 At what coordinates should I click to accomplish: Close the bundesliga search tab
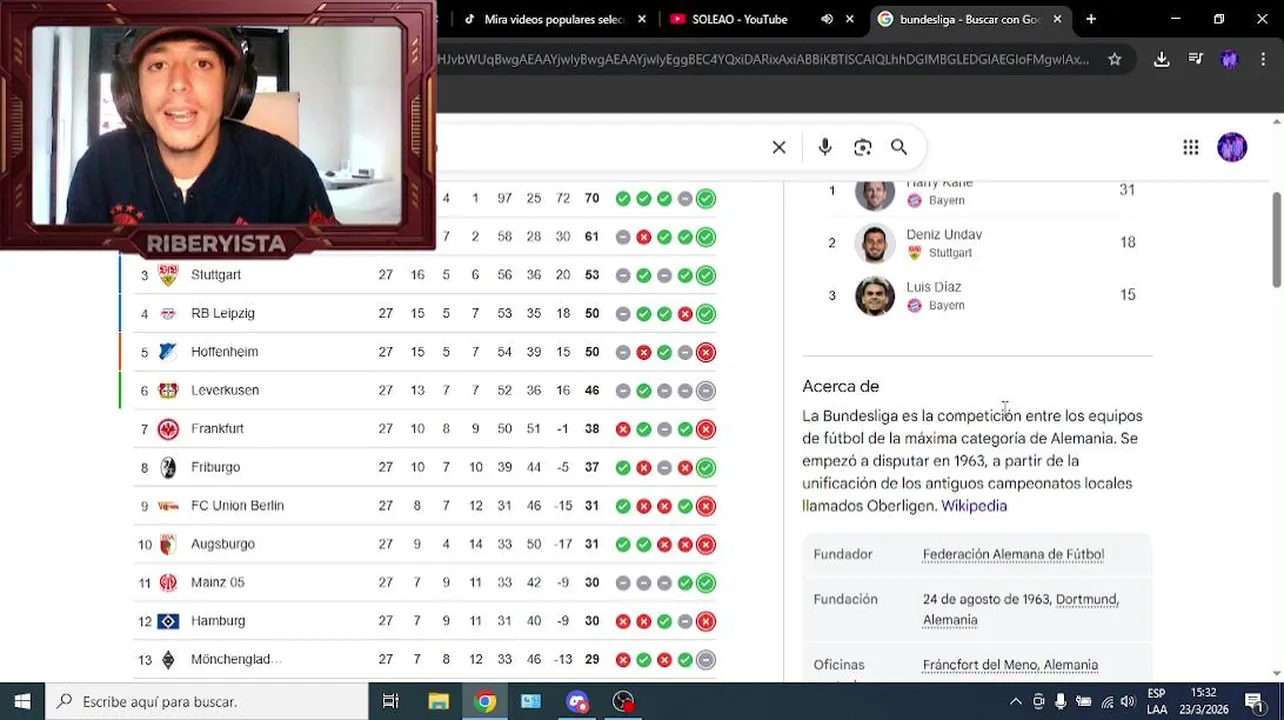(1057, 19)
